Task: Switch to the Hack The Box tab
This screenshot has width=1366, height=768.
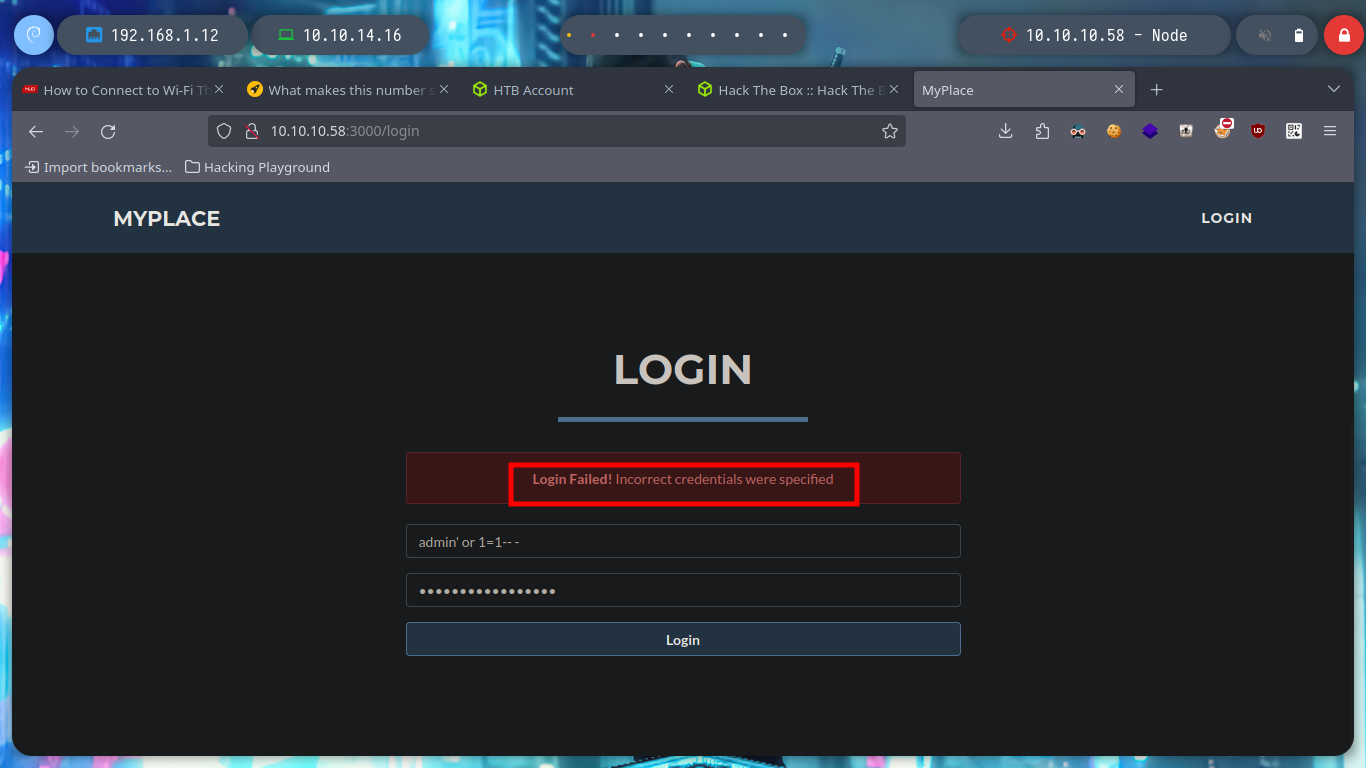Action: tap(791, 90)
